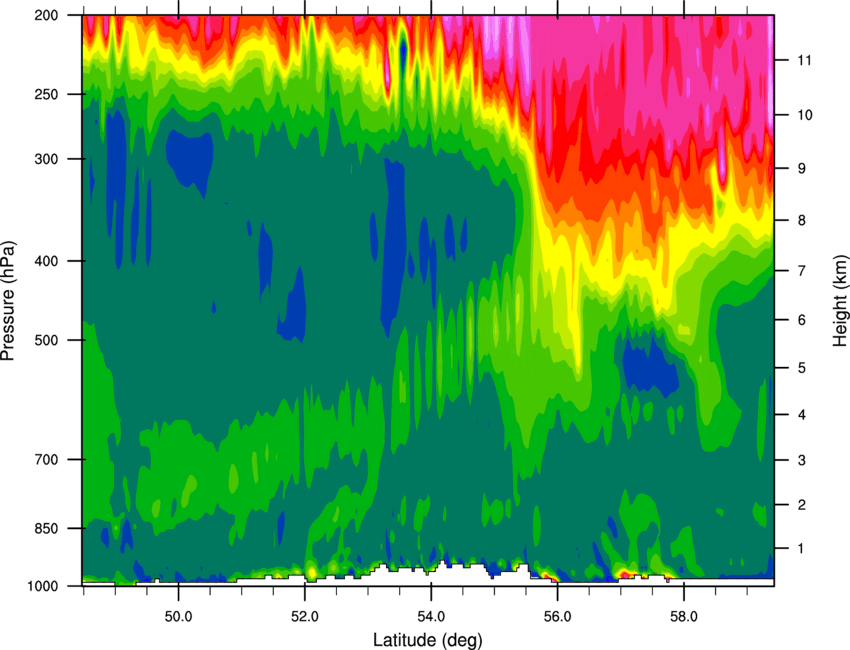The width and height of the screenshot is (850, 650).
Task: Click pressure tick label 700
Action: tap(47, 459)
